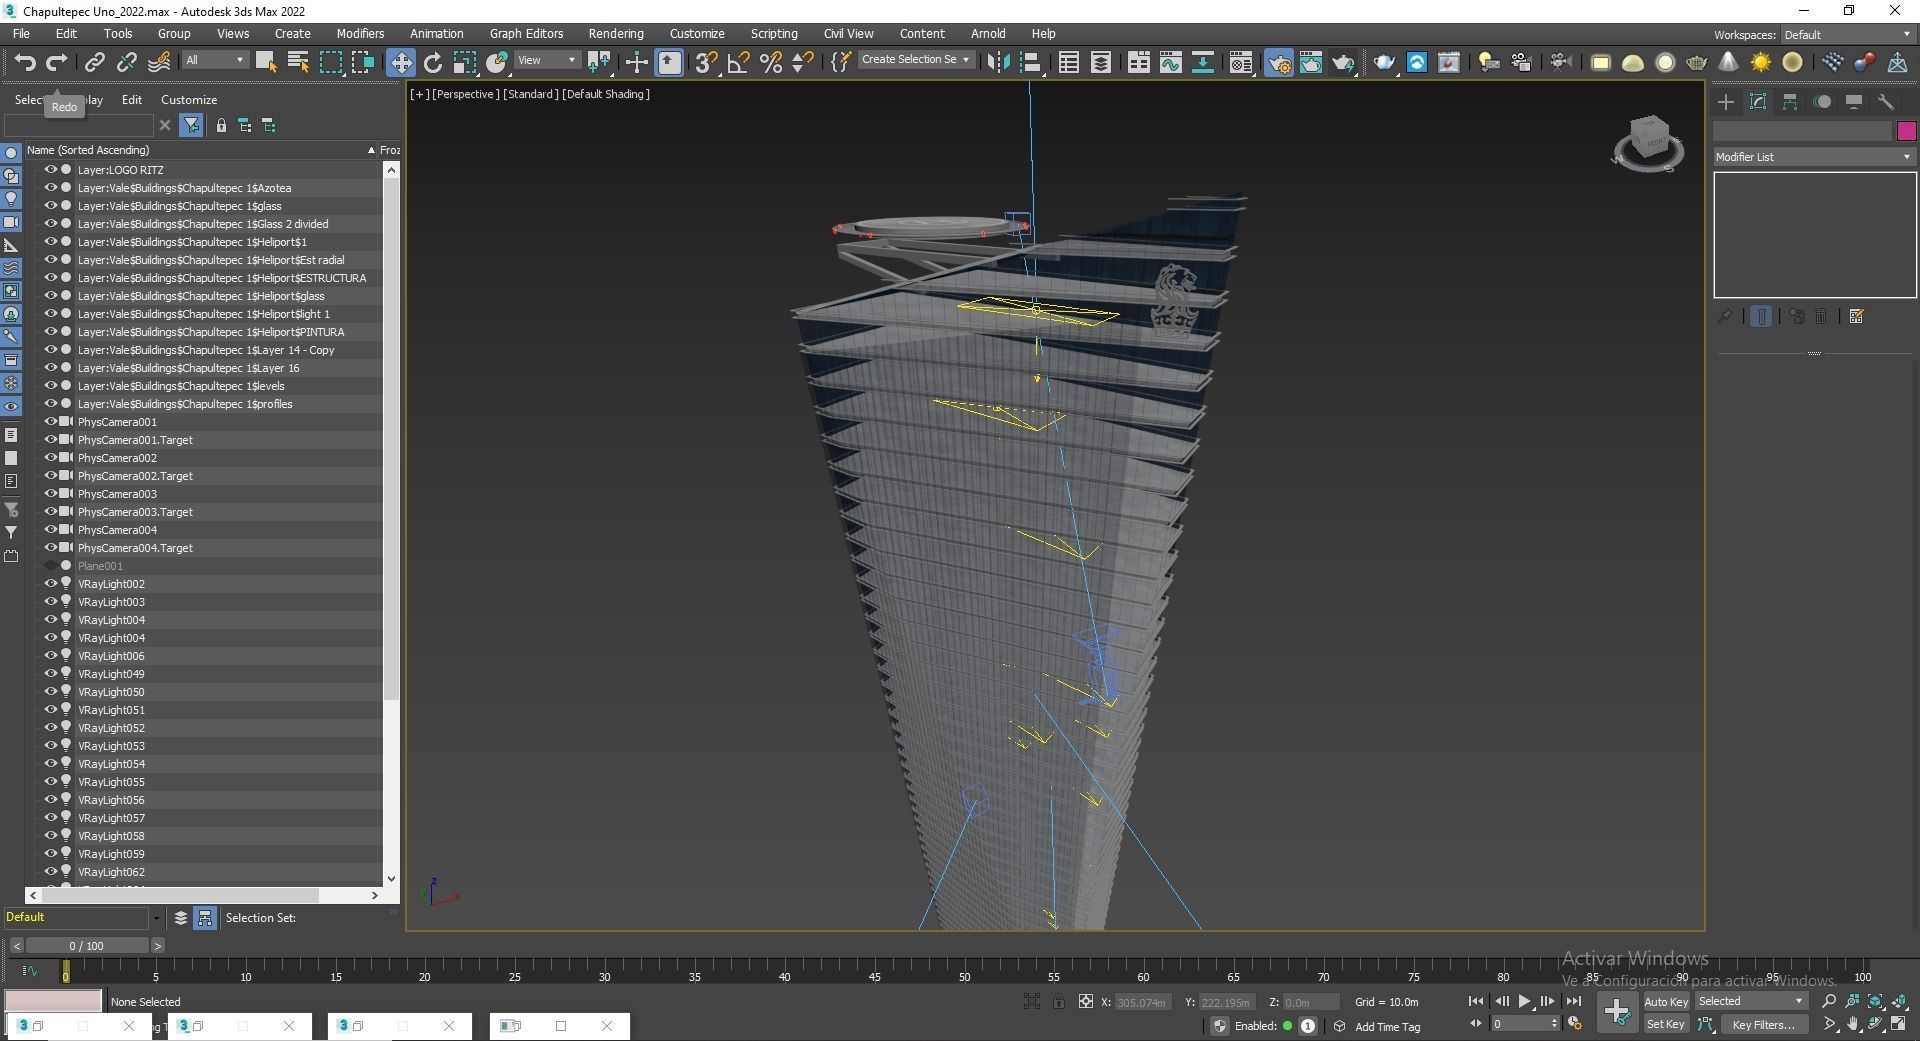
Task: Open Scene Explorer Customize menu
Action: coord(189,100)
